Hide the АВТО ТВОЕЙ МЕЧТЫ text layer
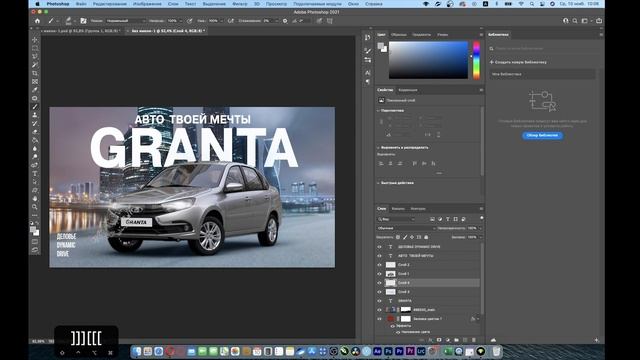640x360 pixels. coord(379,256)
